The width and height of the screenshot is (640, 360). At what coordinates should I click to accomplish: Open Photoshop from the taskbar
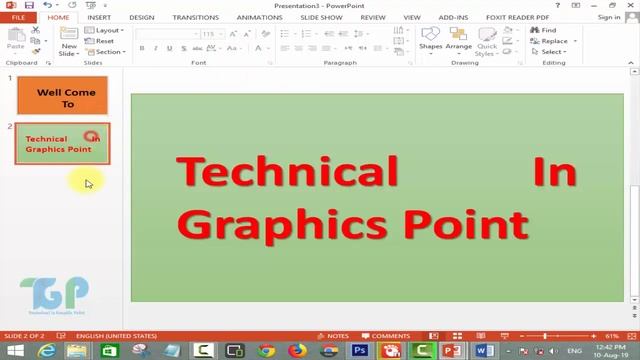point(360,351)
